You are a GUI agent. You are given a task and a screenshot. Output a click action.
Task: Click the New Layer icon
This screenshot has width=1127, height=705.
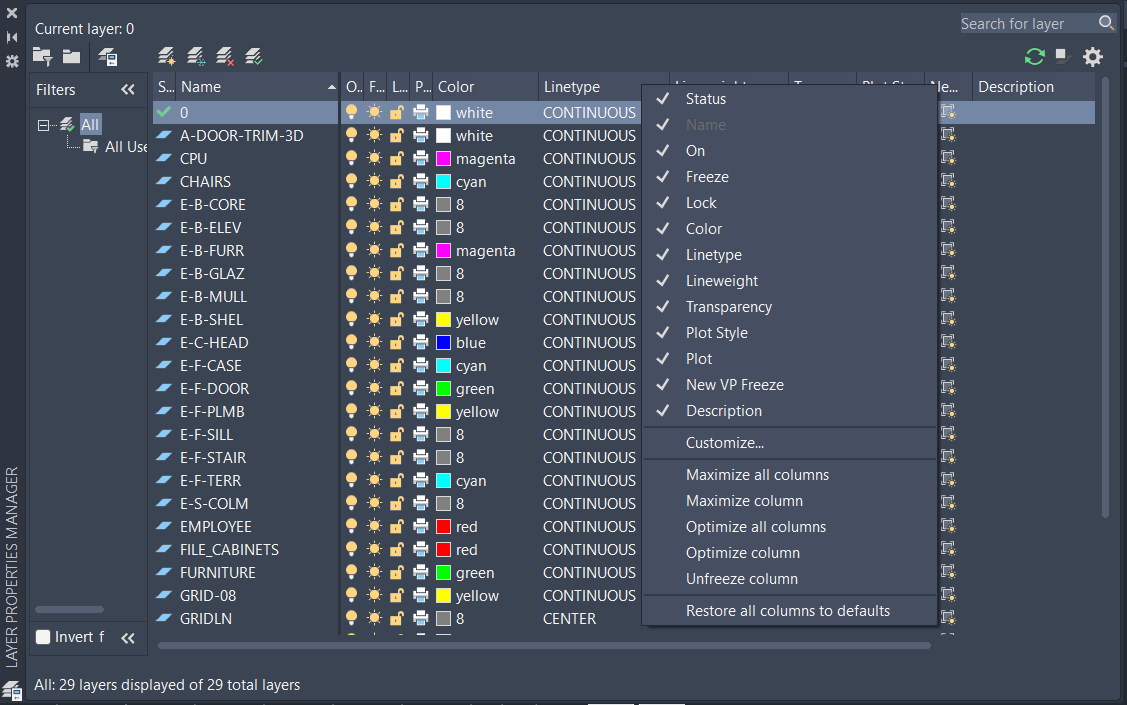pyautogui.click(x=167, y=56)
